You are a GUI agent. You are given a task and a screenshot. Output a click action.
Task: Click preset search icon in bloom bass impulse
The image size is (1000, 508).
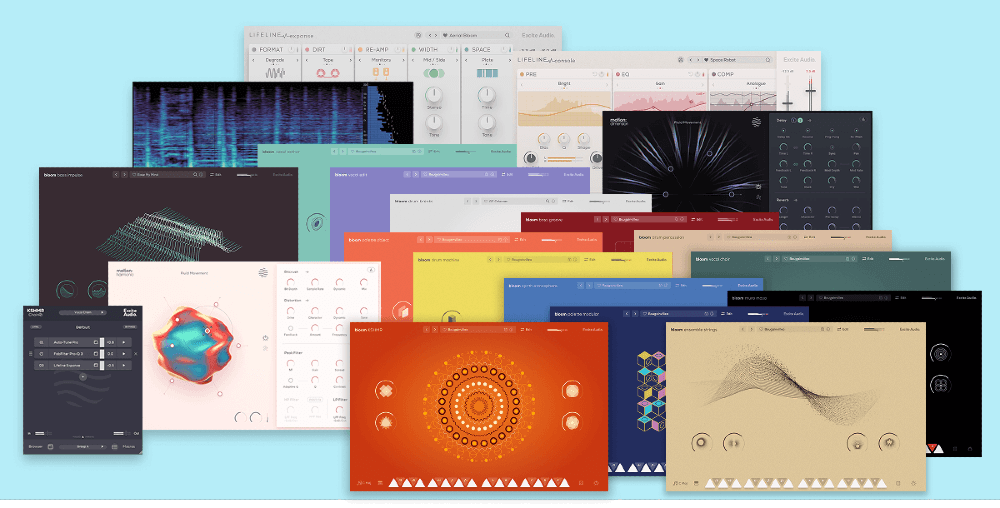tap(195, 174)
